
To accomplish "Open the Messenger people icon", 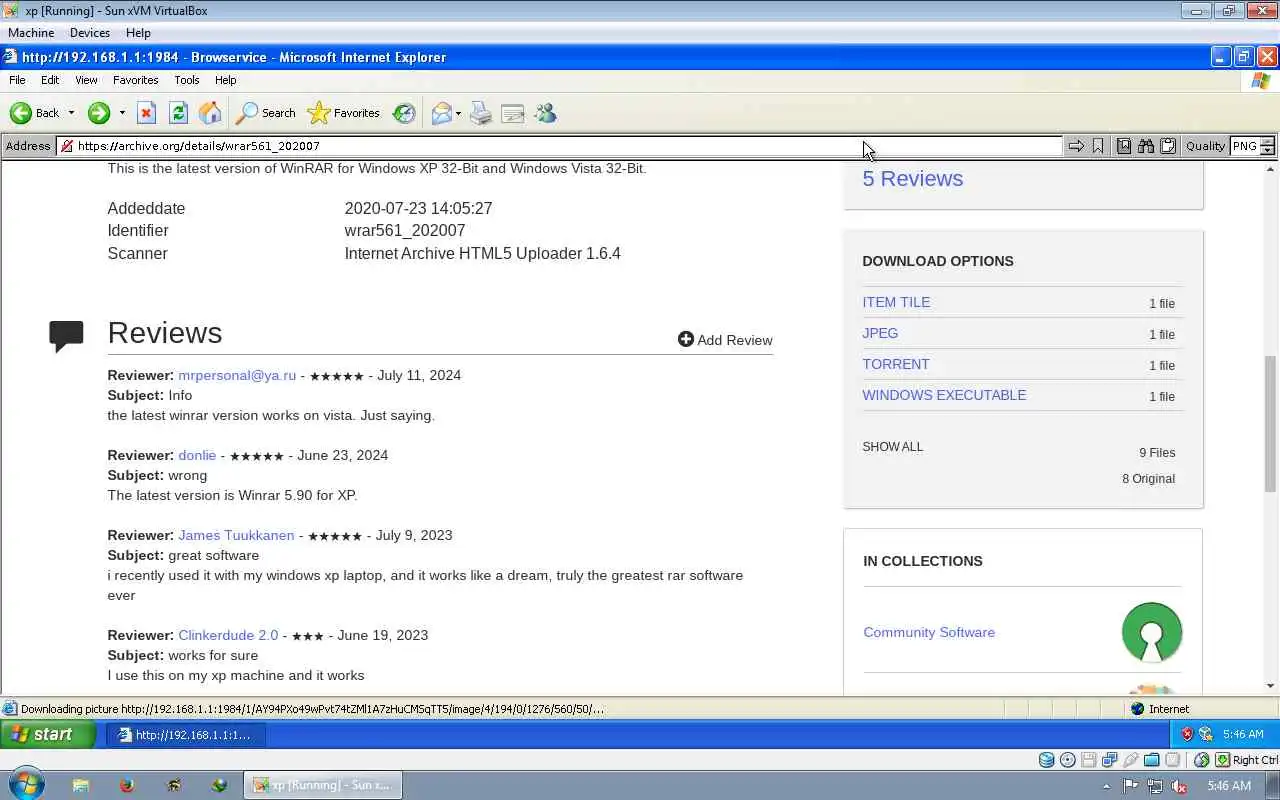I will [x=545, y=113].
